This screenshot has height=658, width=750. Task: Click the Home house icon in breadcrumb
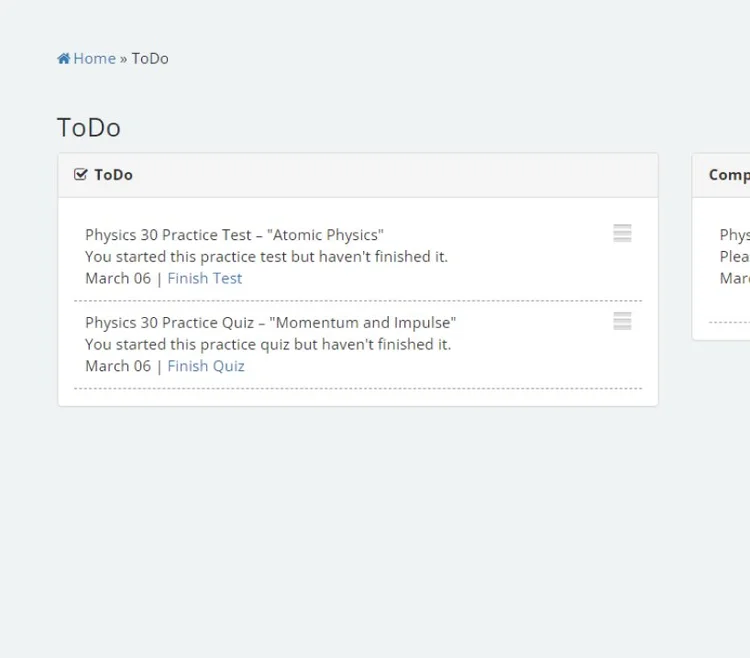[x=64, y=58]
